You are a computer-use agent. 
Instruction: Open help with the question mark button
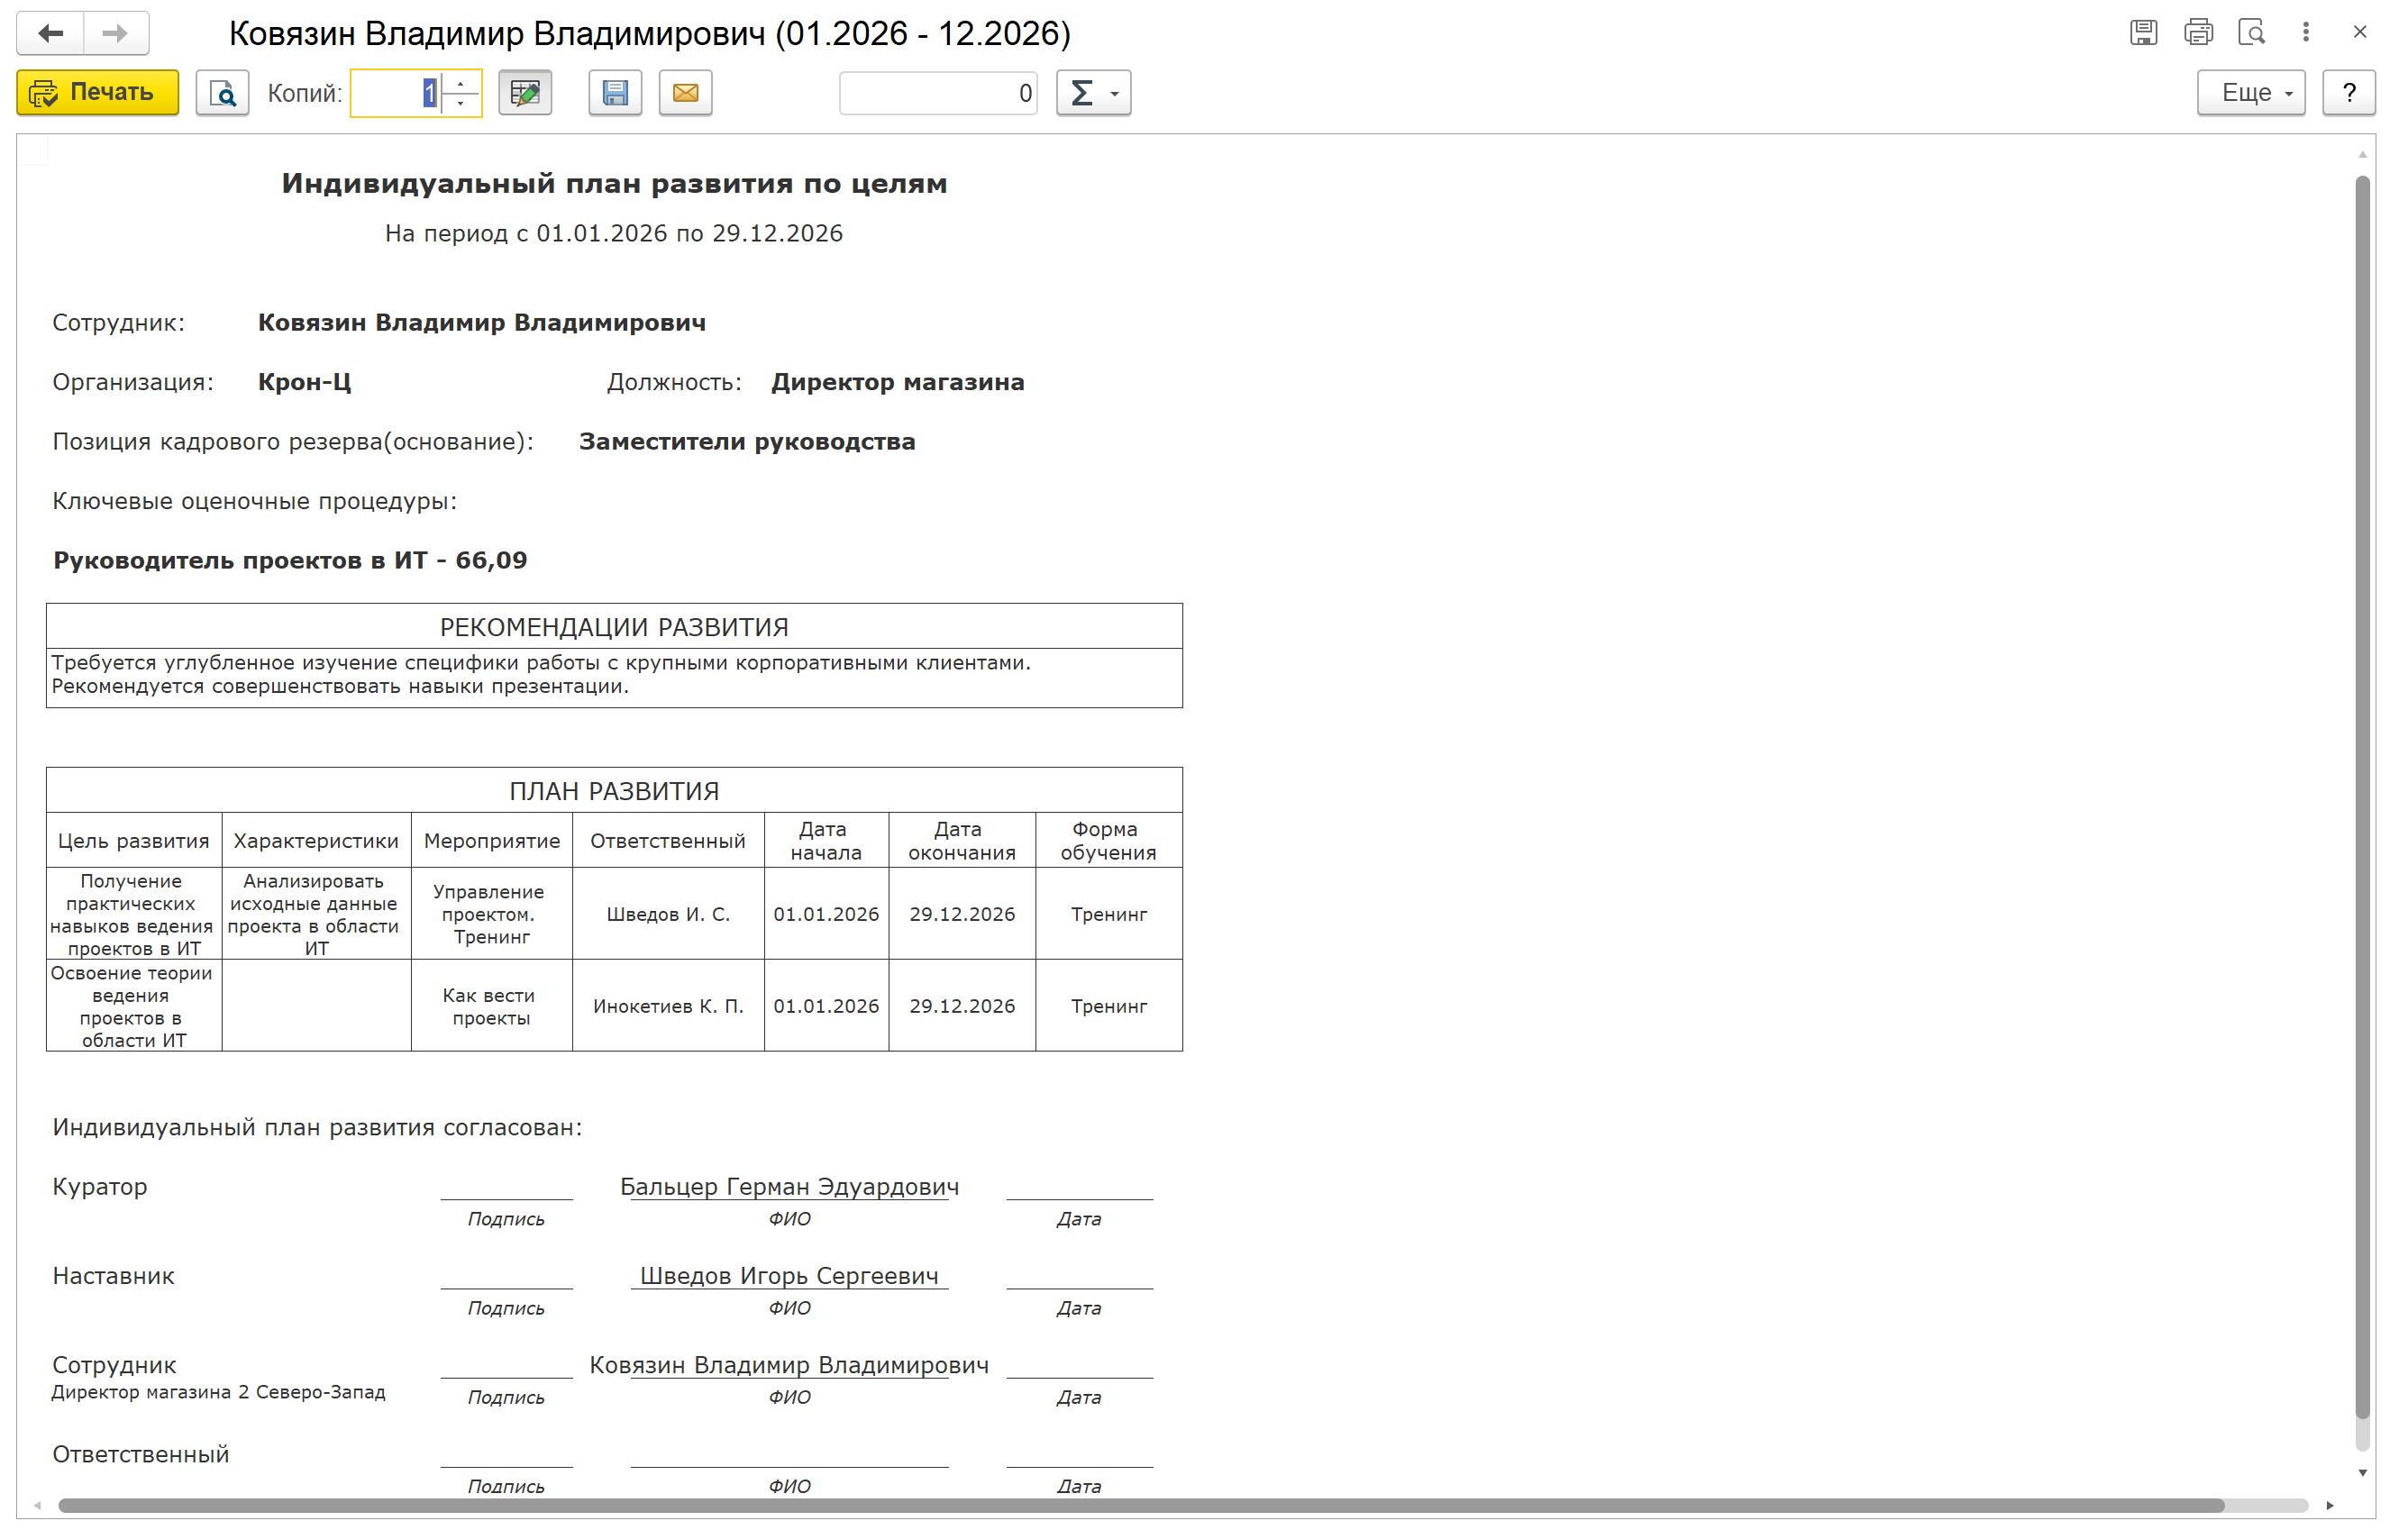click(x=2348, y=93)
